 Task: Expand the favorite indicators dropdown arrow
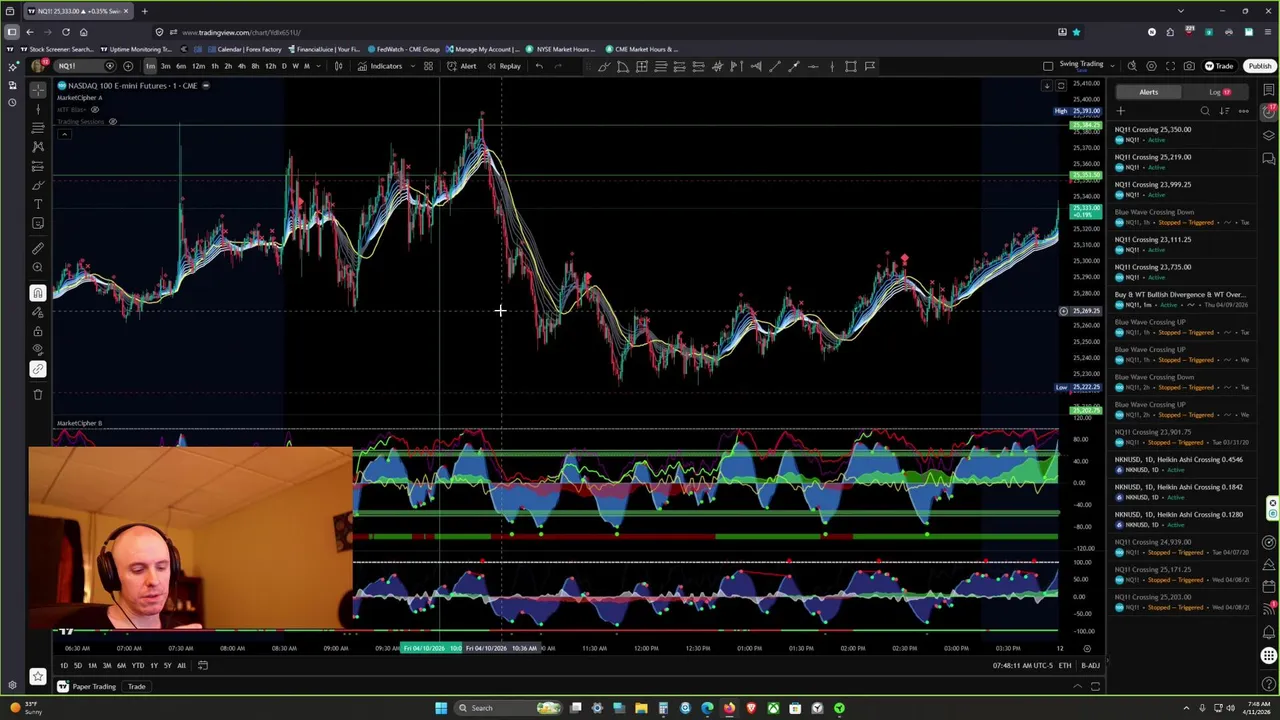tap(412, 66)
